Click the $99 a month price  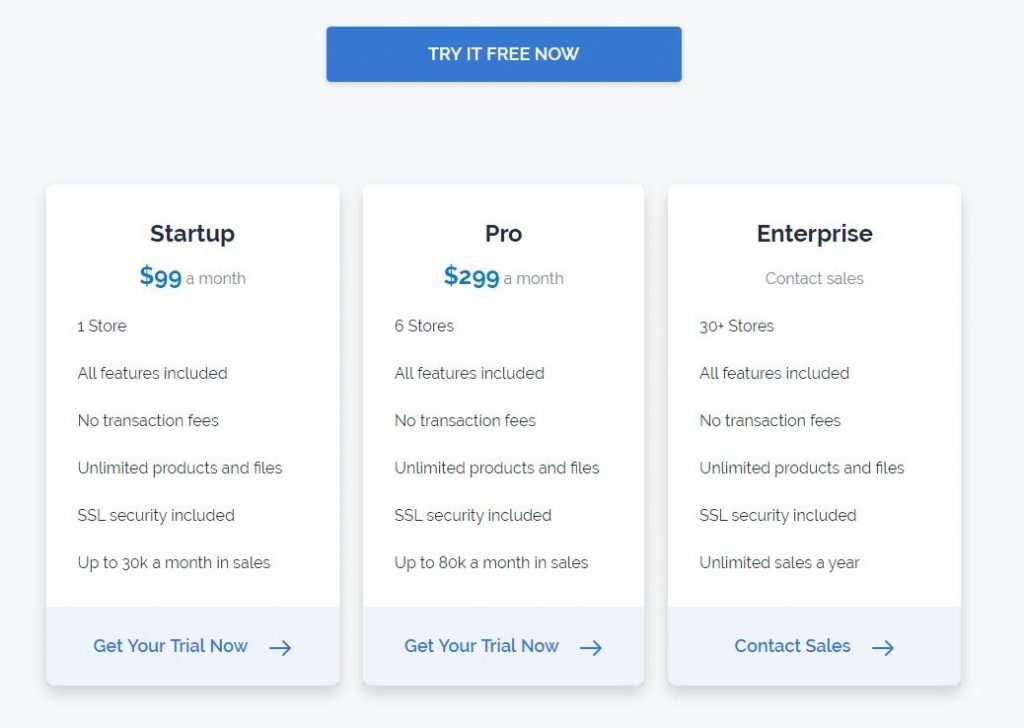pyautogui.click(x=192, y=277)
